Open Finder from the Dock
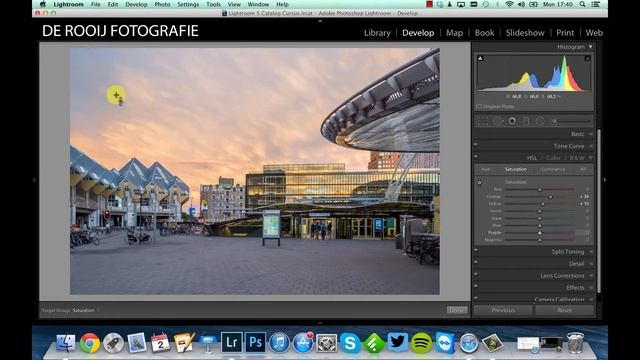The height and width of the screenshot is (360, 640). point(66,343)
